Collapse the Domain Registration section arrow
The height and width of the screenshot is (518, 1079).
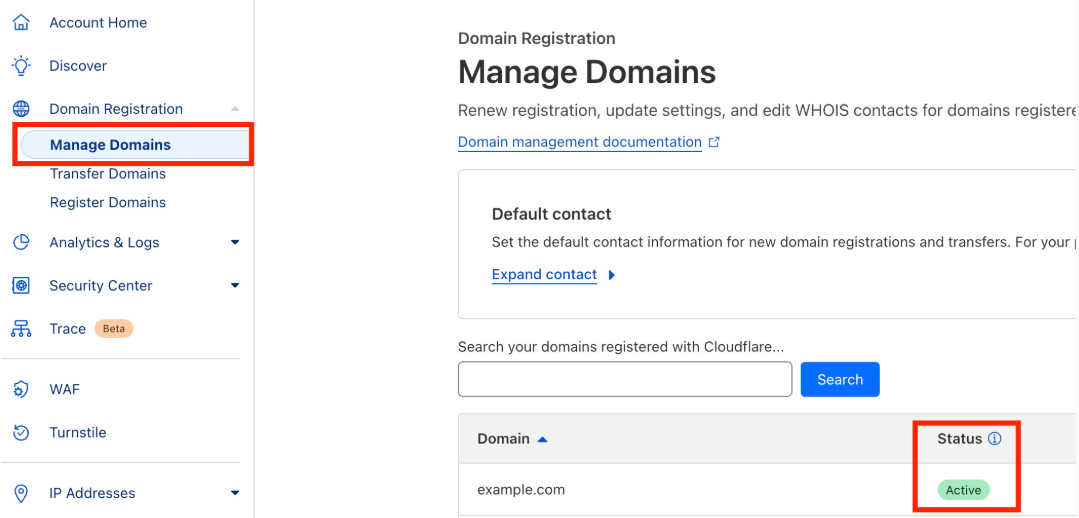coord(235,109)
